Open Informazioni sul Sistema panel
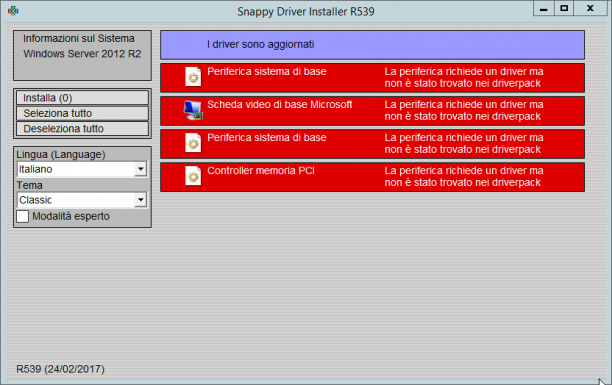Image resolution: width=612 pixels, height=385 pixels. click(x=82, y=55)
